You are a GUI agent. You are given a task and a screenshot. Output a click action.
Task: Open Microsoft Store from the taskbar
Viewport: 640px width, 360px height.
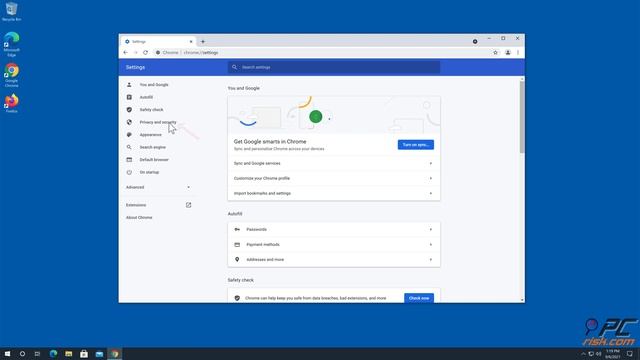pos(84,354)
